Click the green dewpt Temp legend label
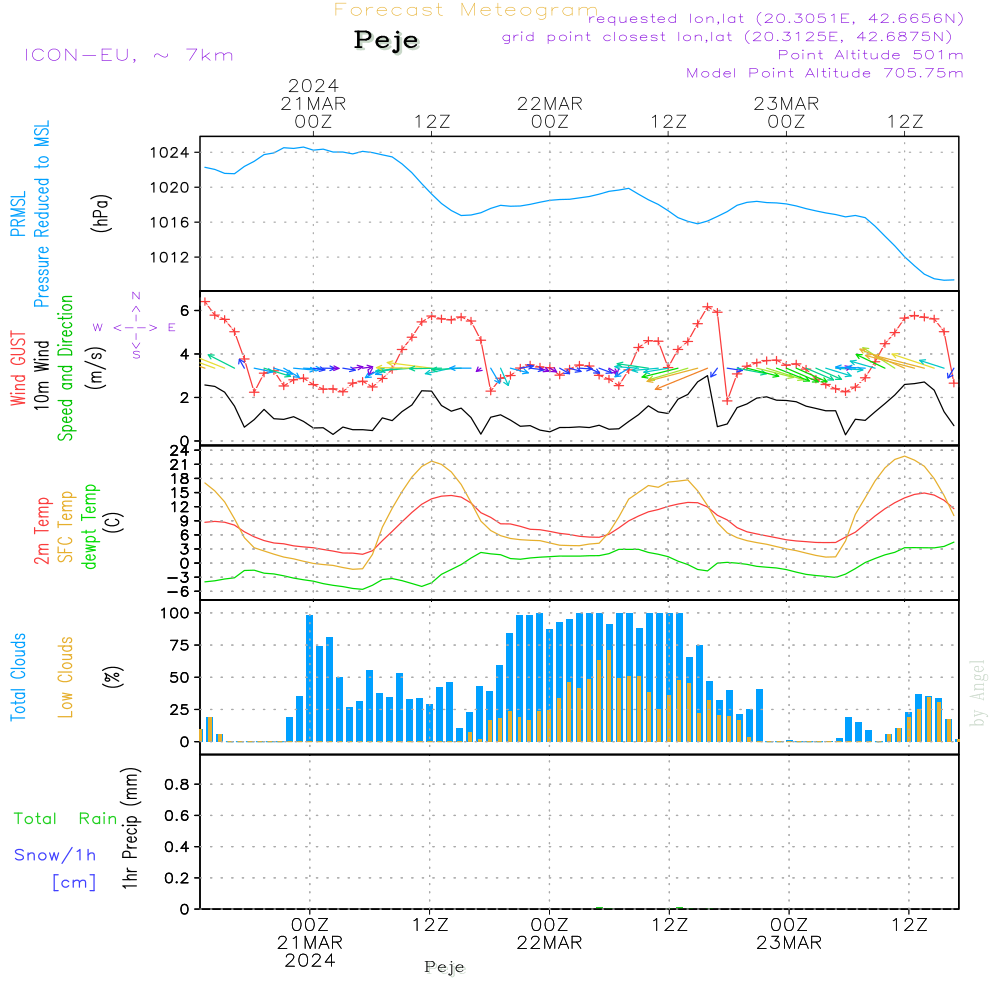 pos(91,527)
